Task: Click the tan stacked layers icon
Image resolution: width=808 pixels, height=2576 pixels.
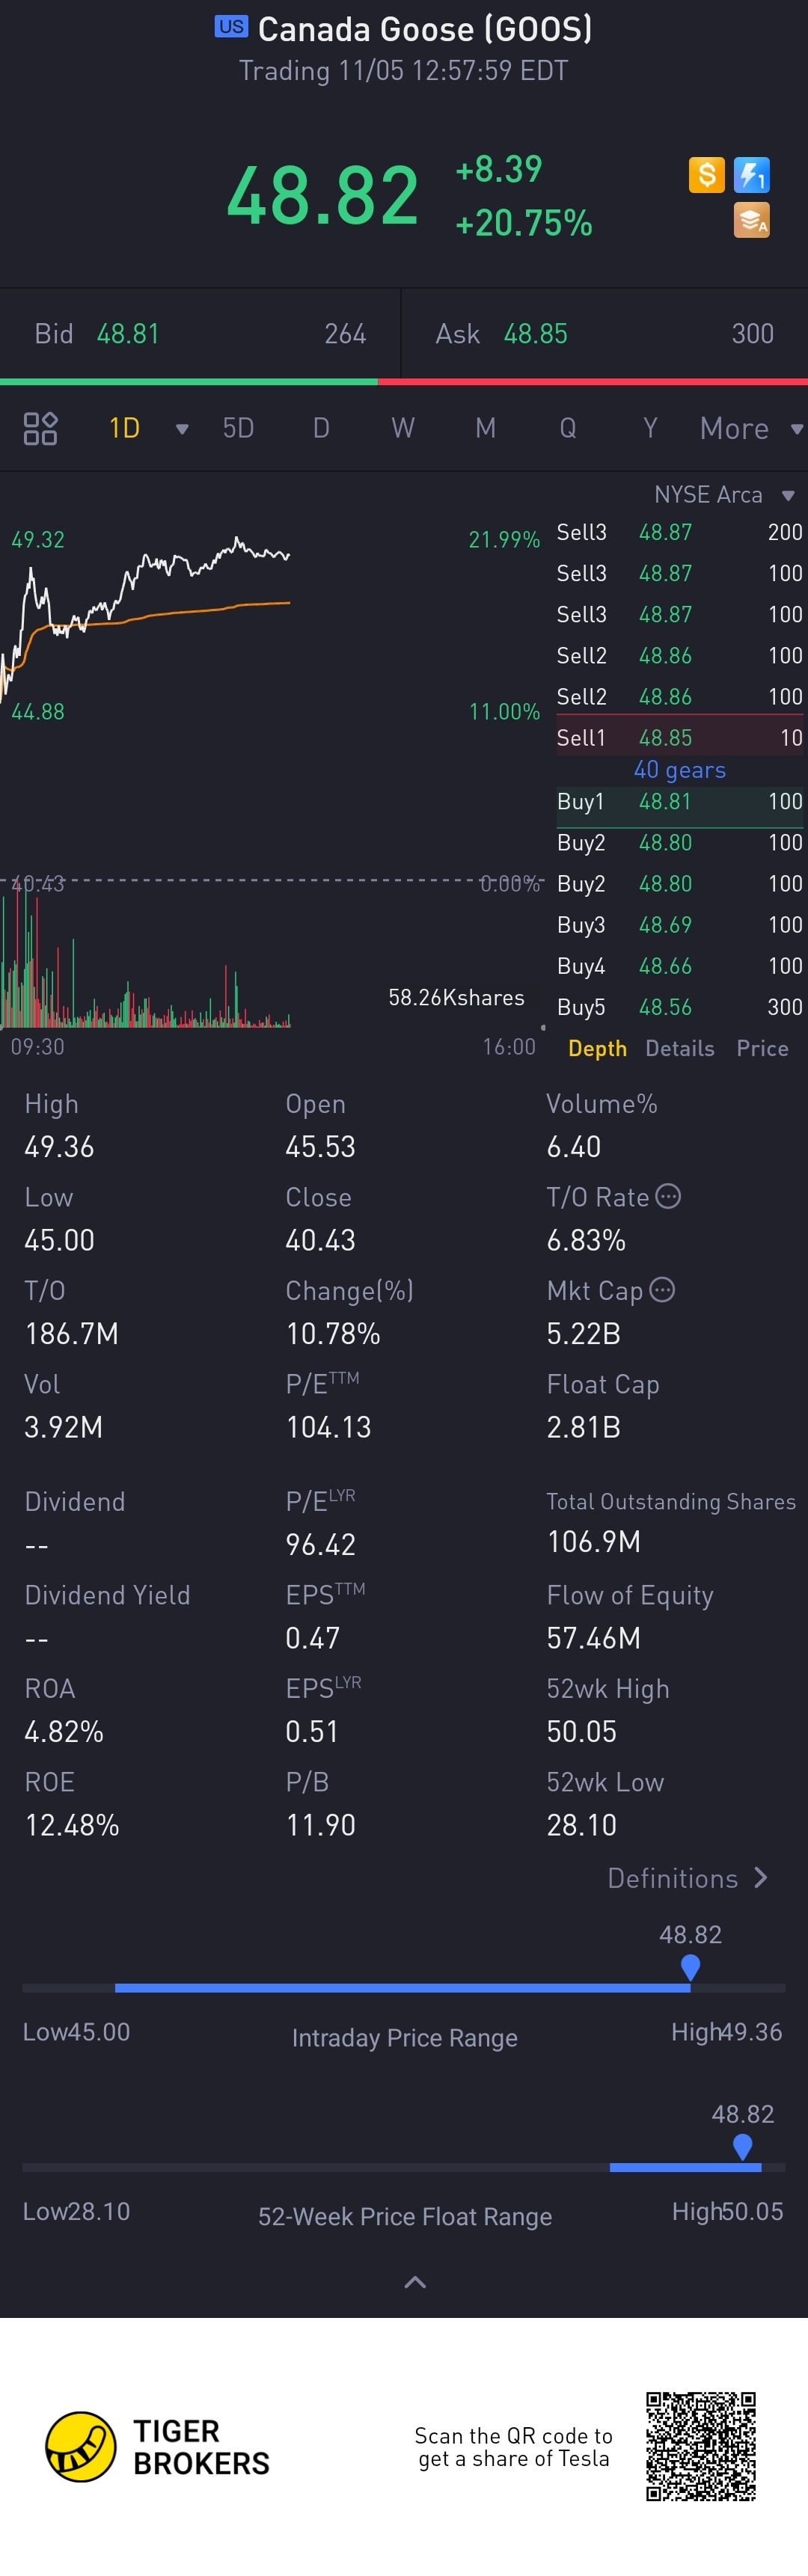Action: pyautogui.click(x=751, y=220)
